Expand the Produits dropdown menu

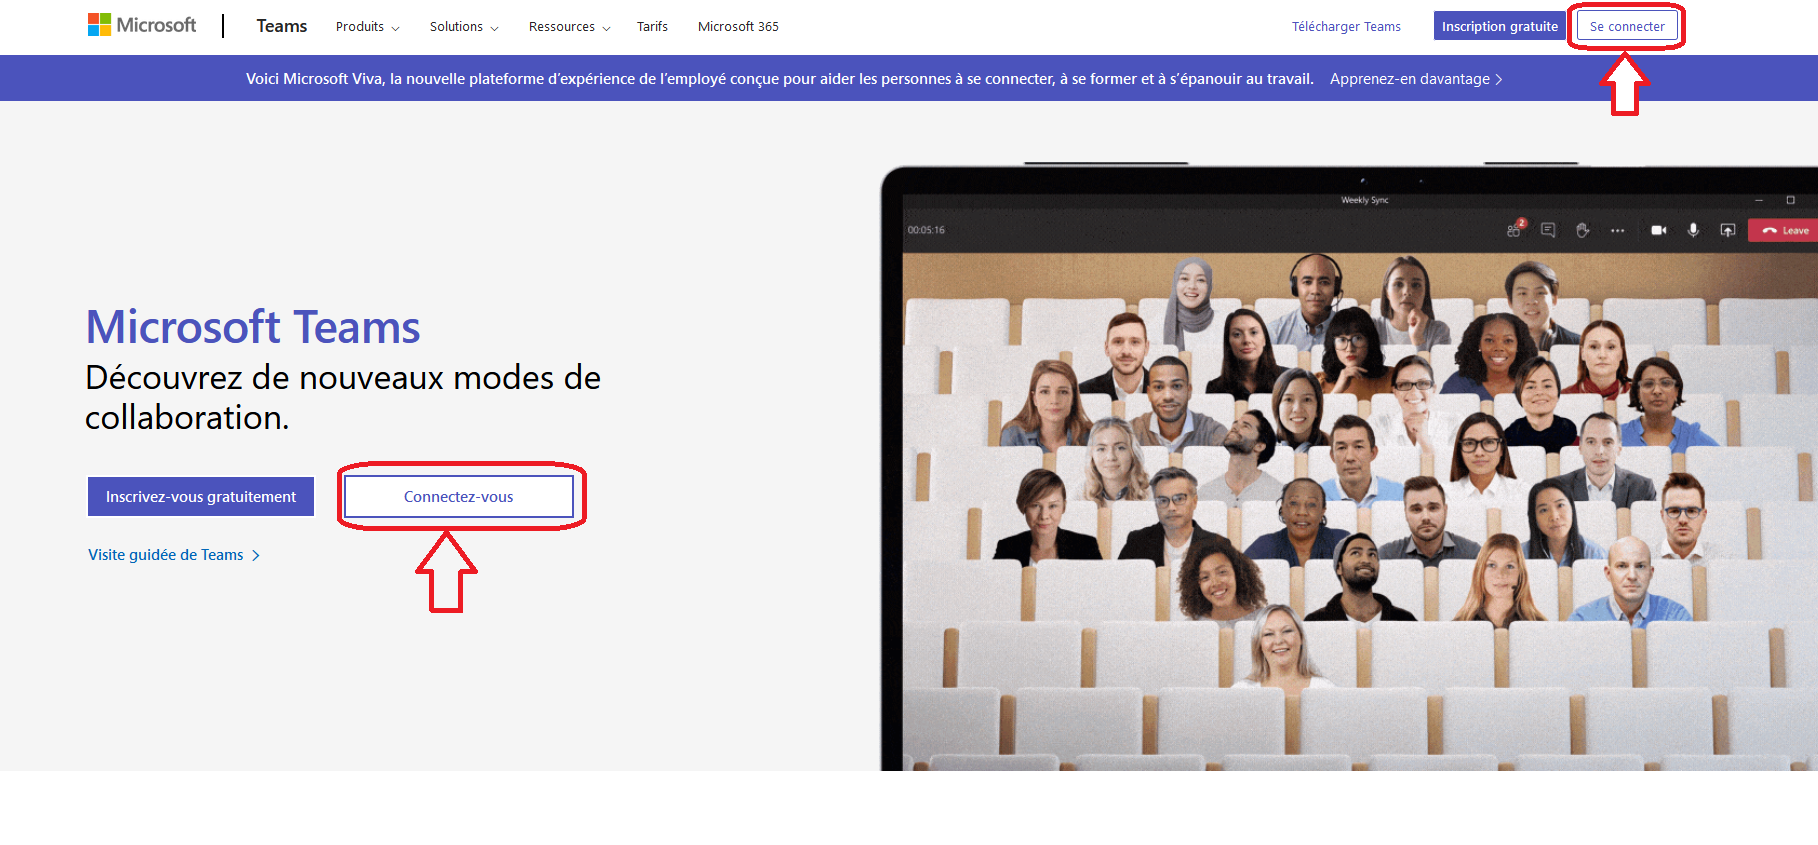point(367,27)
